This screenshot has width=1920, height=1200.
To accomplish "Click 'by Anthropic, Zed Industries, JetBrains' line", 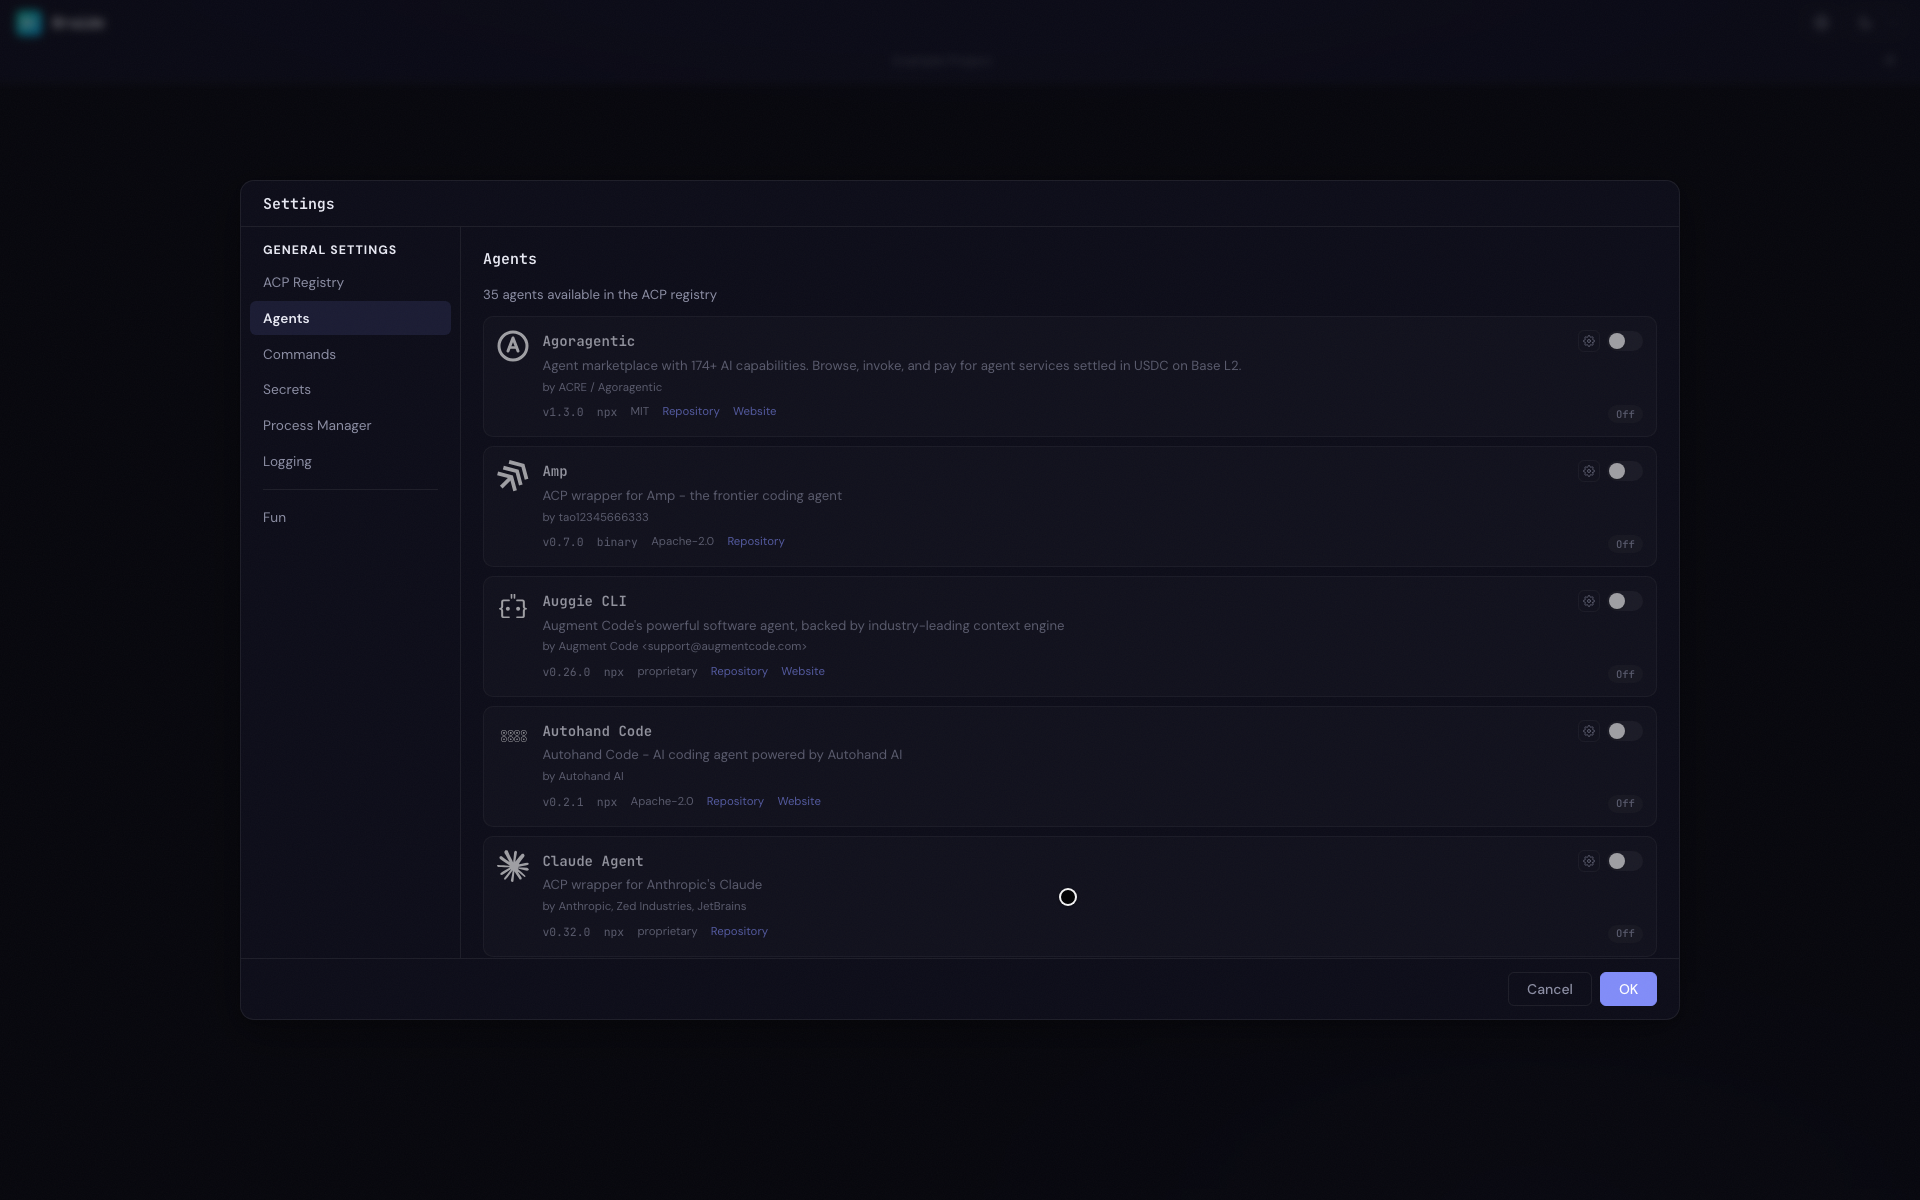I will (644, 906).
